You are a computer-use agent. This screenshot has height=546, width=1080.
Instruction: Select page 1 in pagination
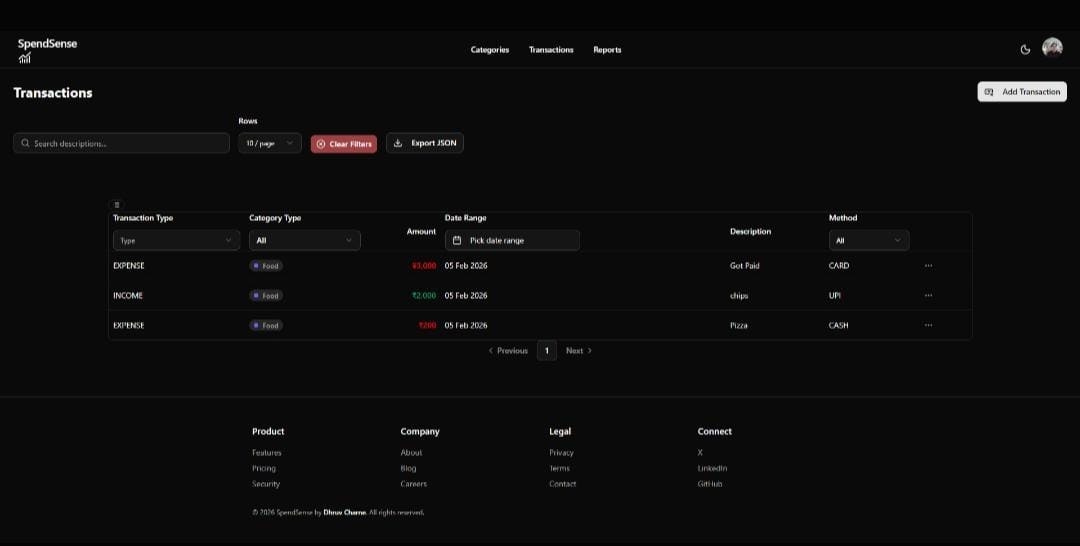click(547, 350)
